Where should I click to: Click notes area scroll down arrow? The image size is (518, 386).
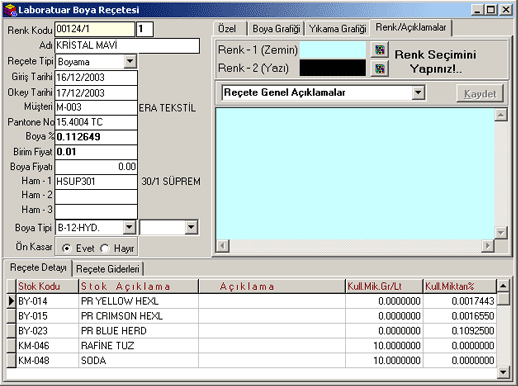click(501, 232)
